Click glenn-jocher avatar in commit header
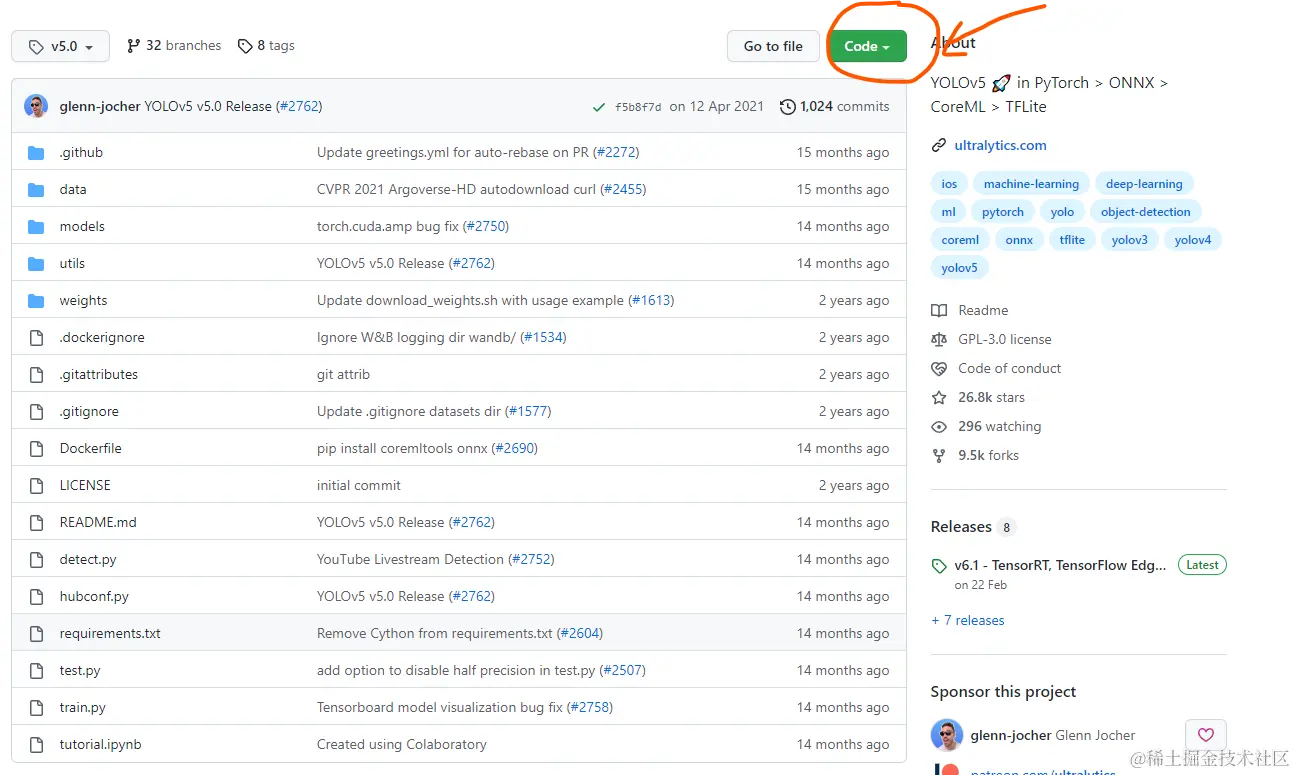Screen dimensions: 1296x775 tap(36, 106)
